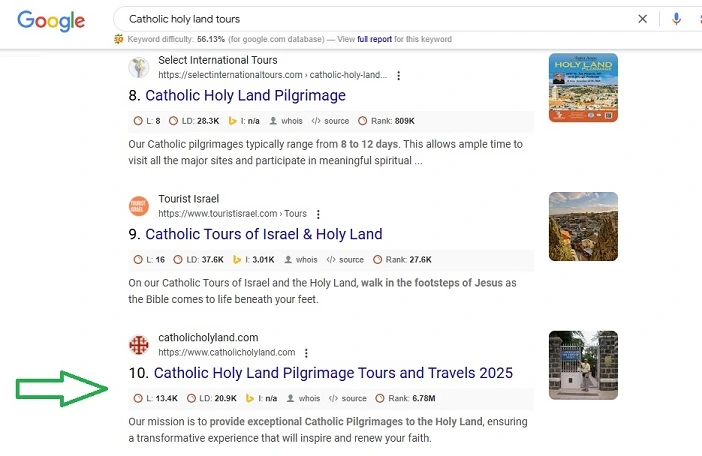The height and width of the screenshot is (456, 702).
Task: Click into the search field reading Catholic holy land tours
Action: (x=376, y=19)
